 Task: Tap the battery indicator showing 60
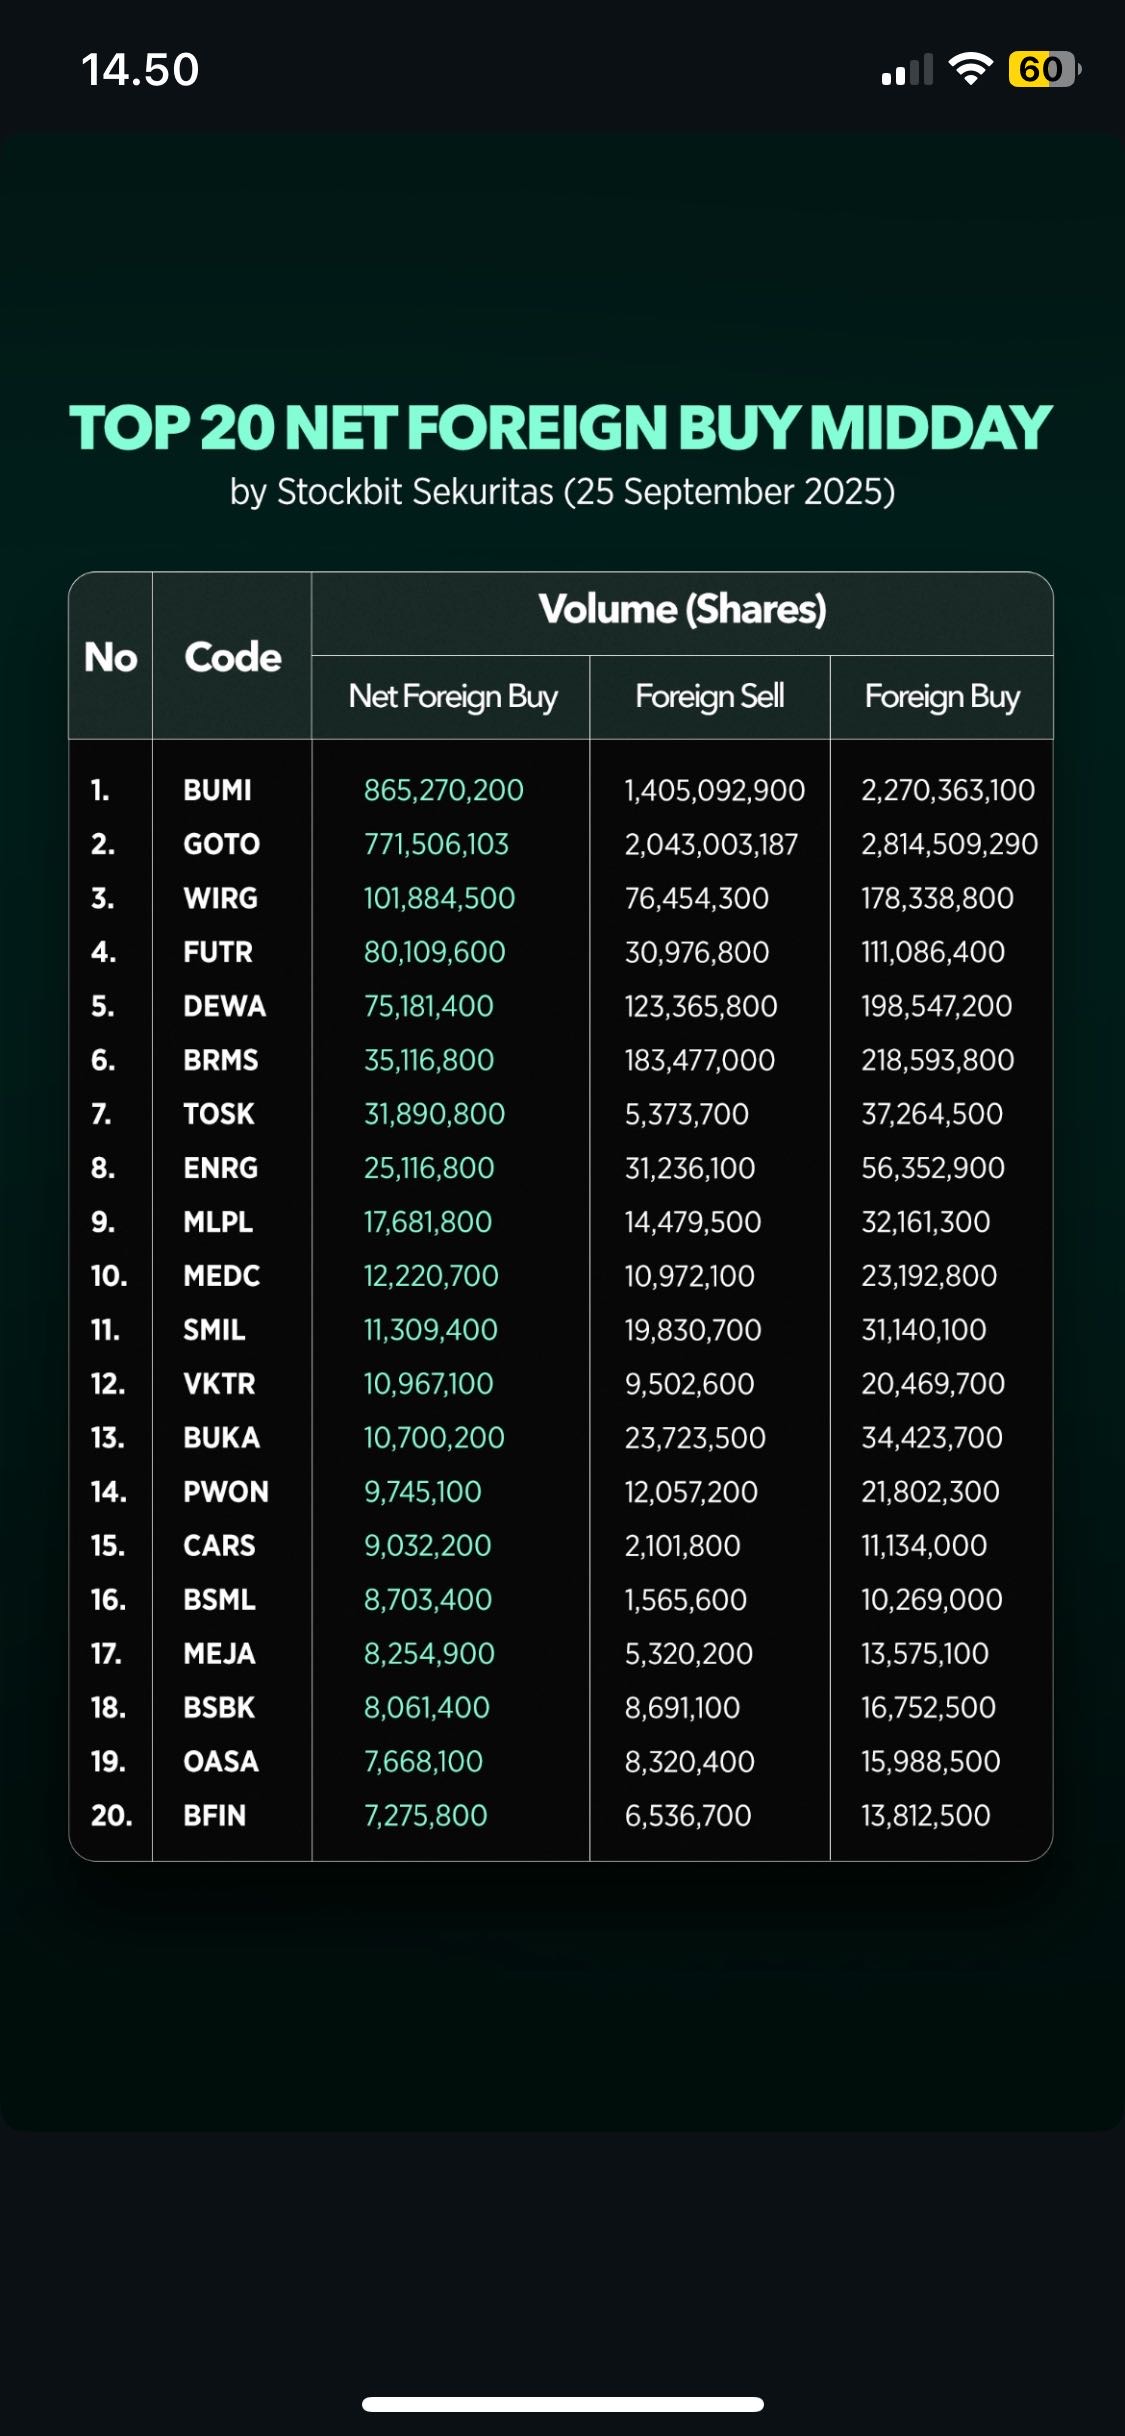[x=1045, y=69]
